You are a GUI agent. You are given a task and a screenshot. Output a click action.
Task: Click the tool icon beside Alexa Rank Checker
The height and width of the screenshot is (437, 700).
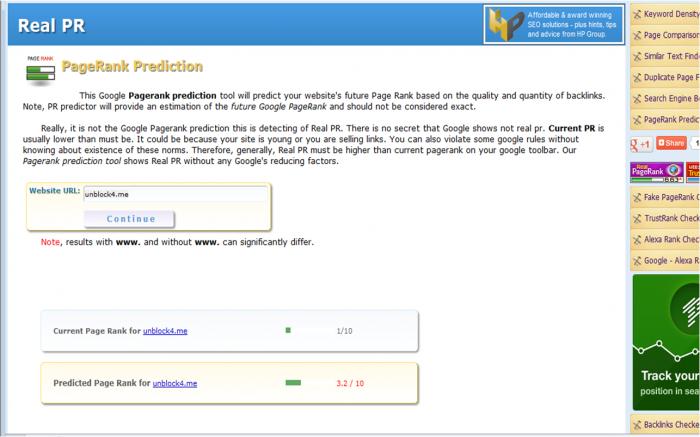click(x=637, y=240)
